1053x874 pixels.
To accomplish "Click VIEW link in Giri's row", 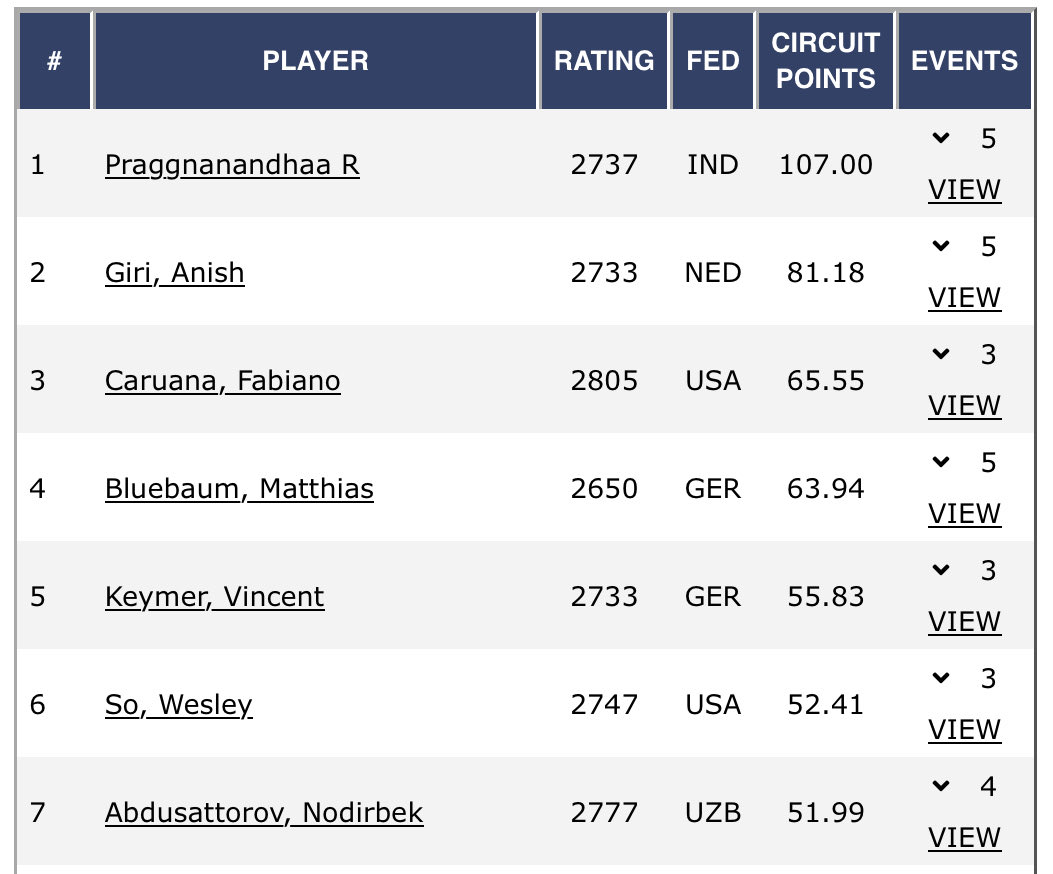I will pyautogui.click(x=964, y=297).
